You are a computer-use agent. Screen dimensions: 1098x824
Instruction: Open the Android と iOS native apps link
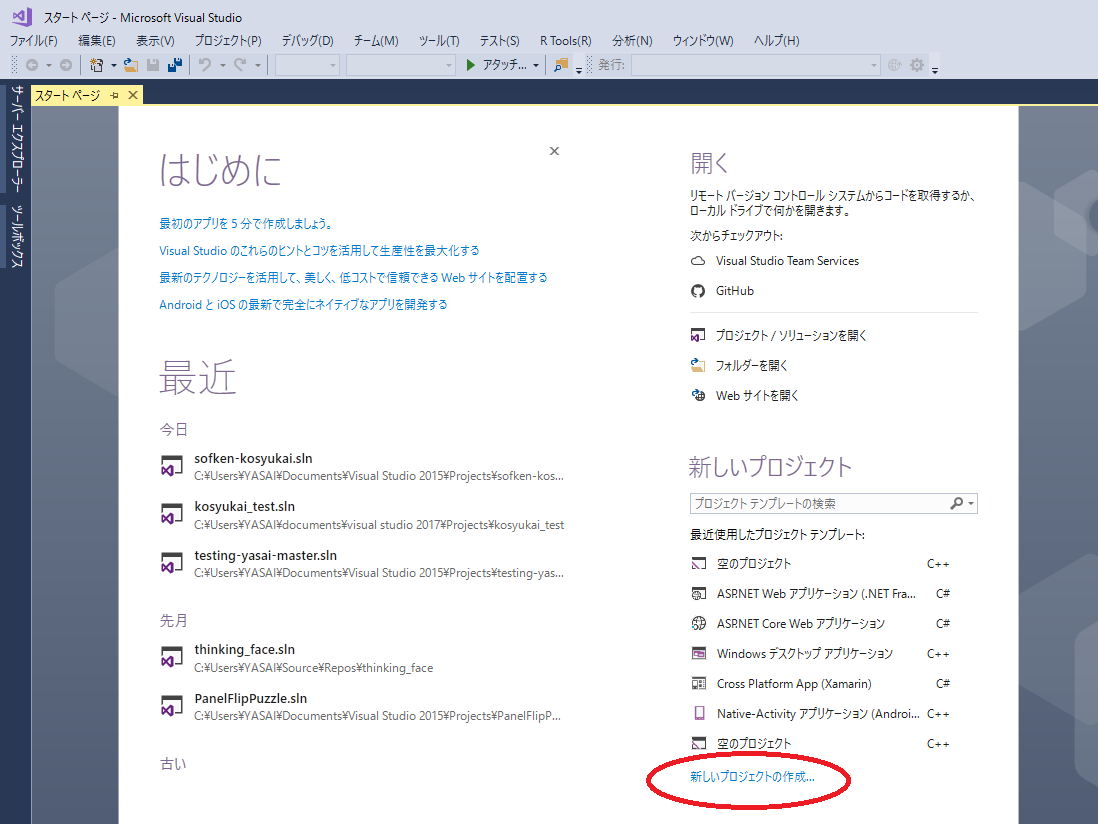[303, 305]
